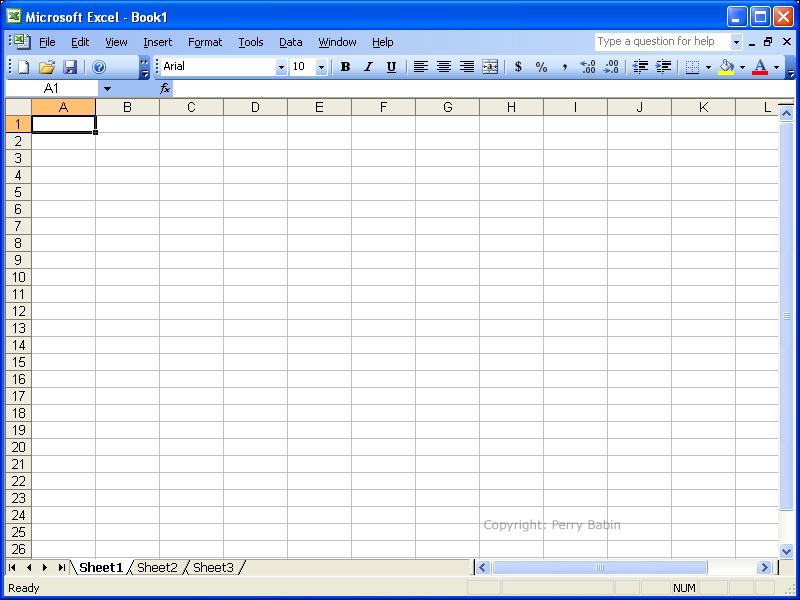Apply yellow Fill Color bucket icon
This screenshot has width=800, height=600.
[x=726, y=67]
